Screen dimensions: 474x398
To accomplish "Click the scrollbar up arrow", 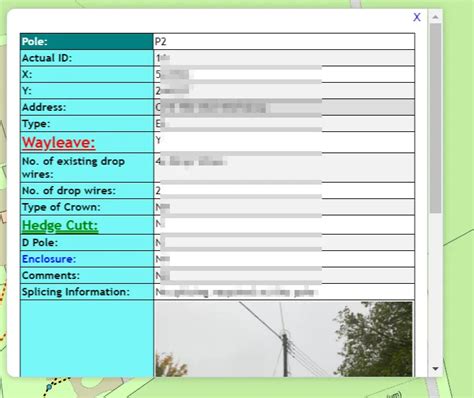I will tap(435, 17).
